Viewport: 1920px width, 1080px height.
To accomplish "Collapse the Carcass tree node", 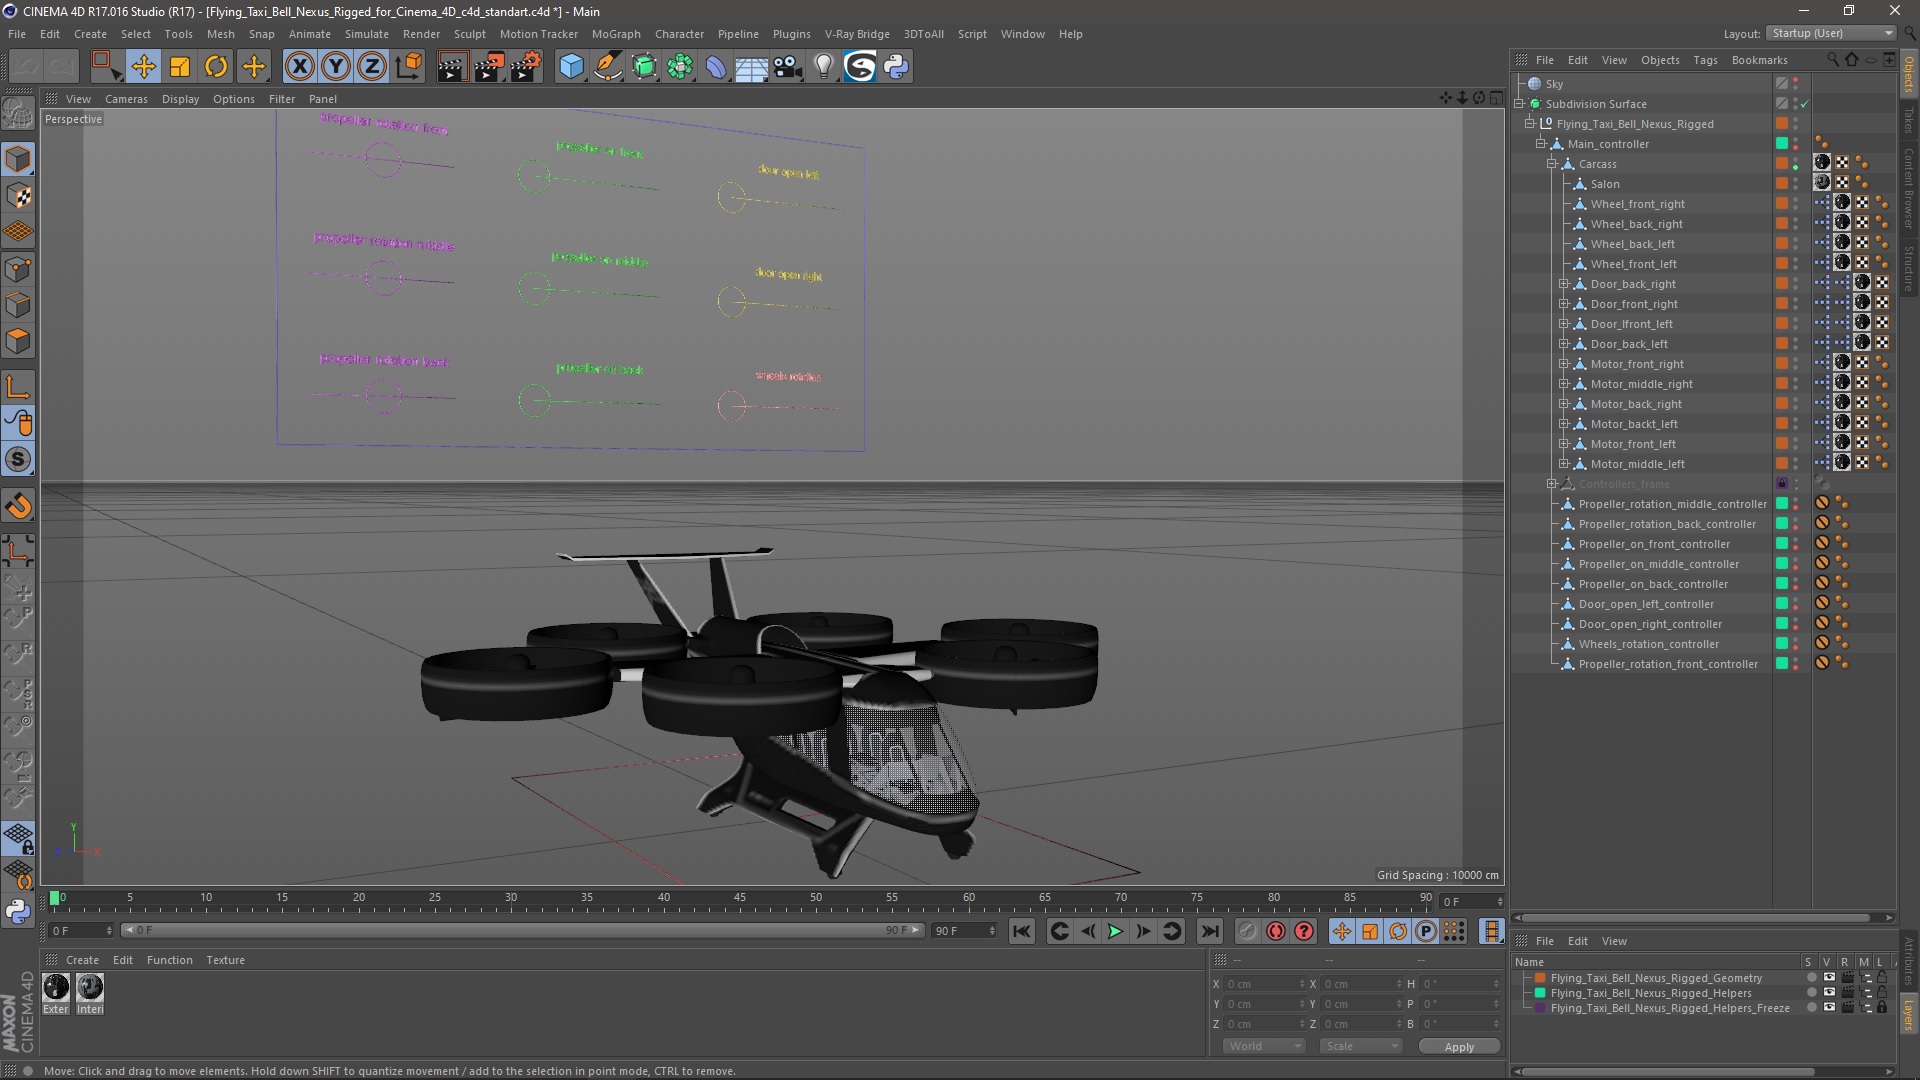I will (1552, 164).
